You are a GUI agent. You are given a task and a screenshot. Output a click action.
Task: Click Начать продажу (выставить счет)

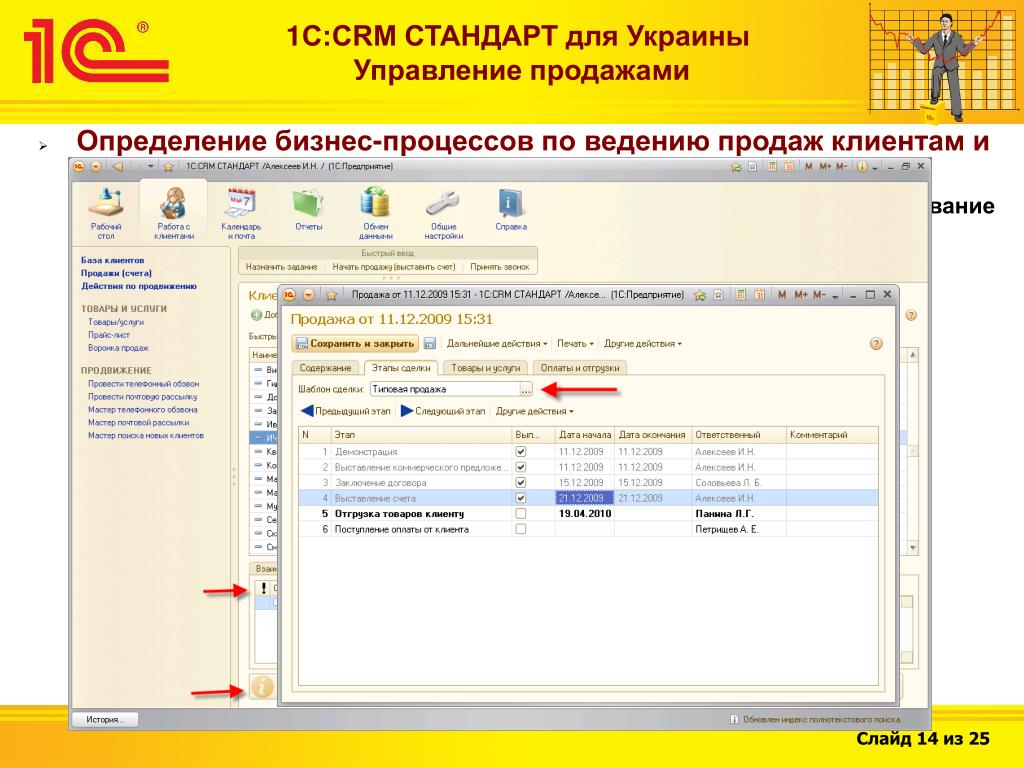pyautogui.click(x=394, y=266)
